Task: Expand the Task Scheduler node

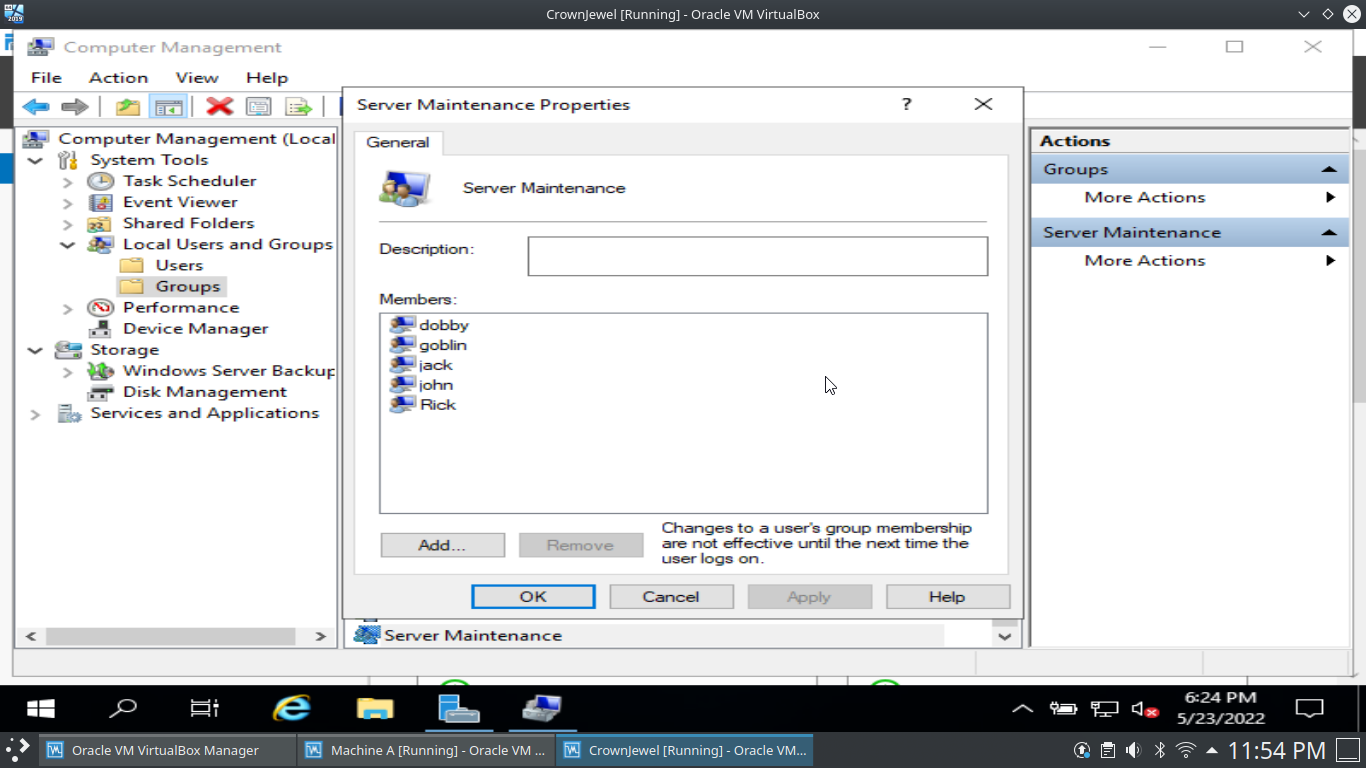Action: (67, 182)
